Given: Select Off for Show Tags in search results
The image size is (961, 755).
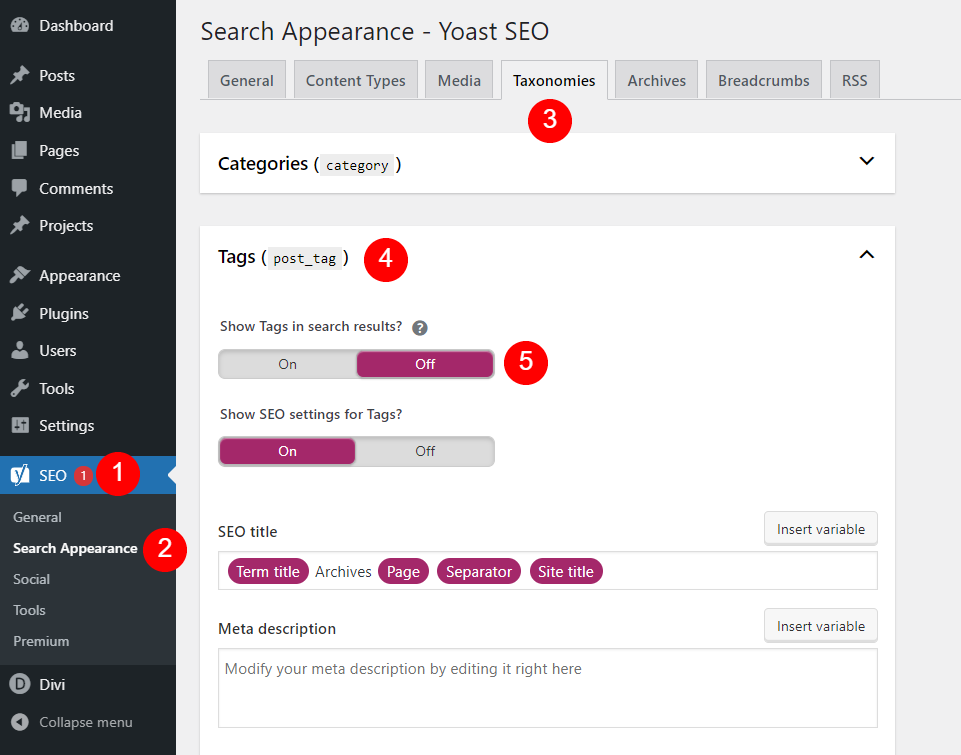Looking at the screenshot, I should click(425, 364).
